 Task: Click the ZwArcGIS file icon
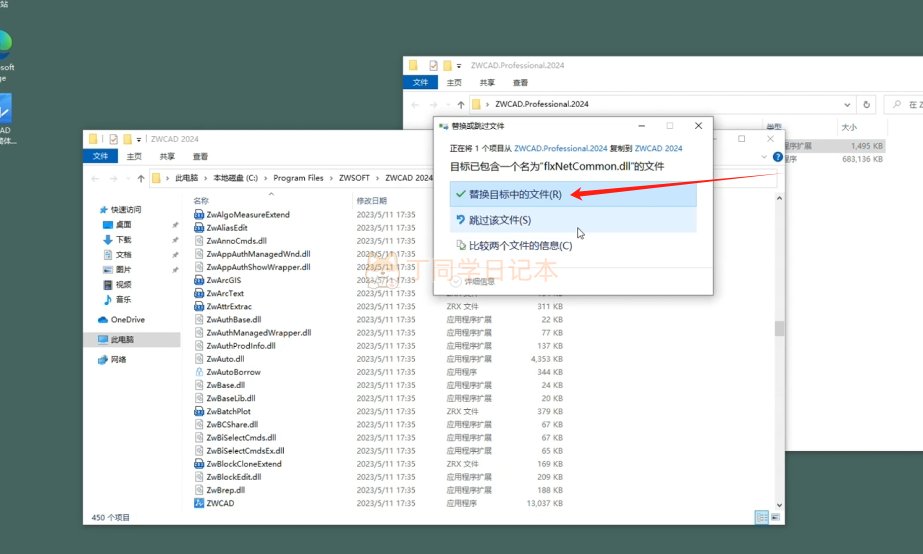[x=198, y=280]
